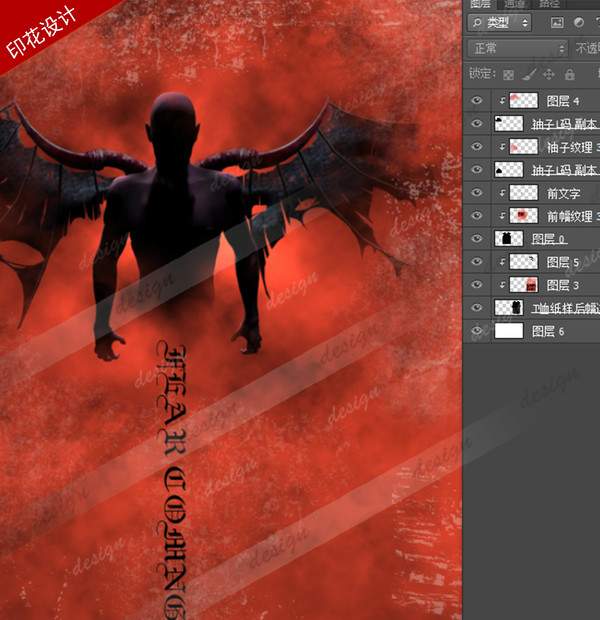Screen dimensions: 600x620
Task: Click the clipping mask arrow on 图层 5
Action: (502, 261)
